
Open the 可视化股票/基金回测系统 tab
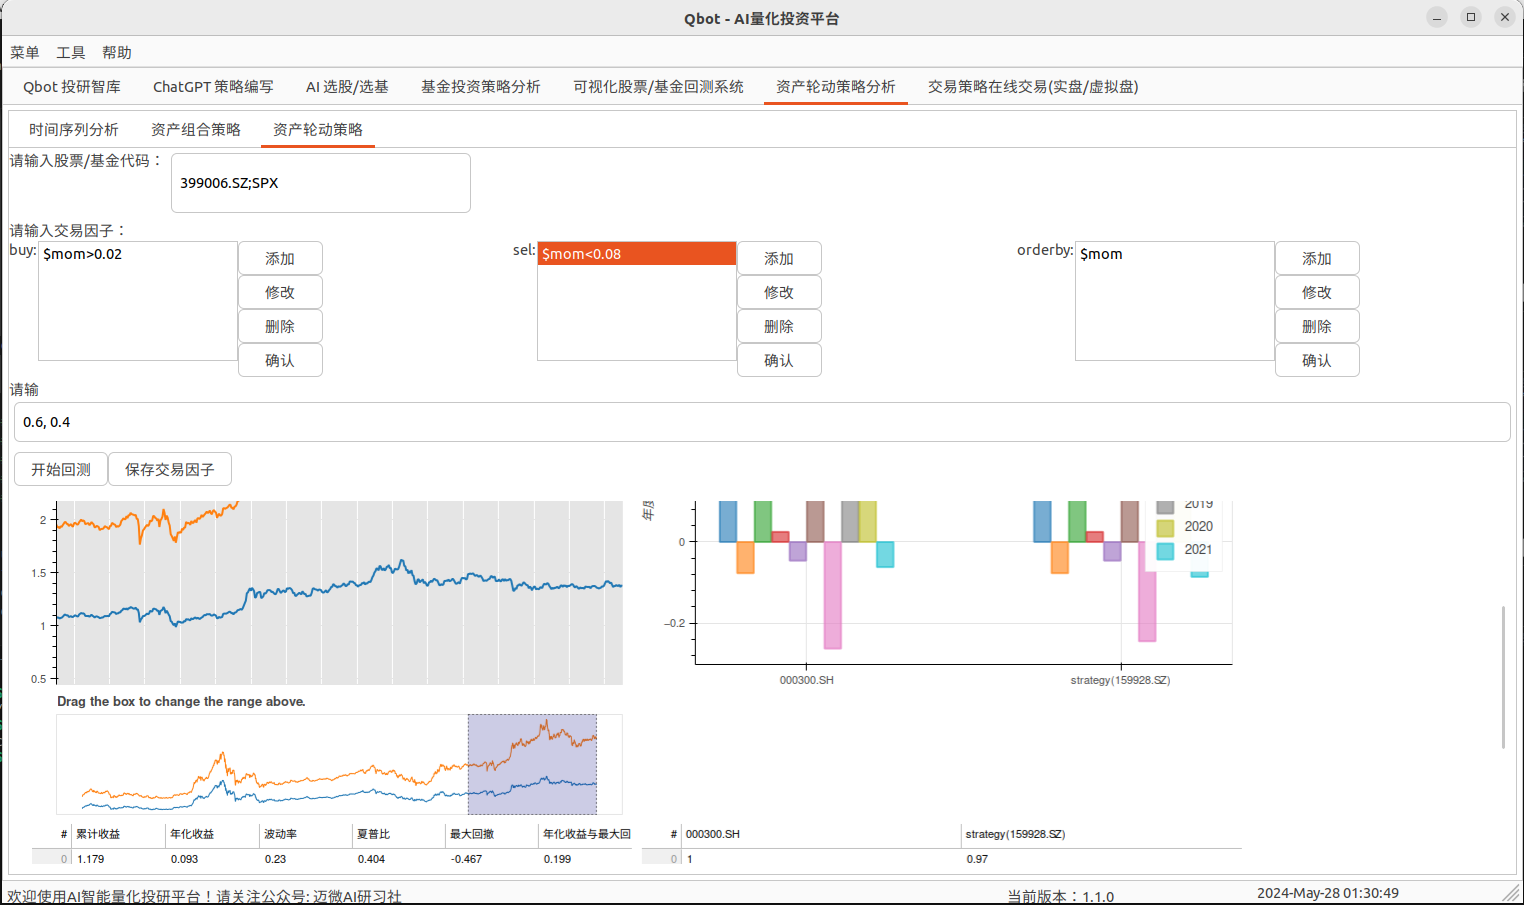coord(657,87)
